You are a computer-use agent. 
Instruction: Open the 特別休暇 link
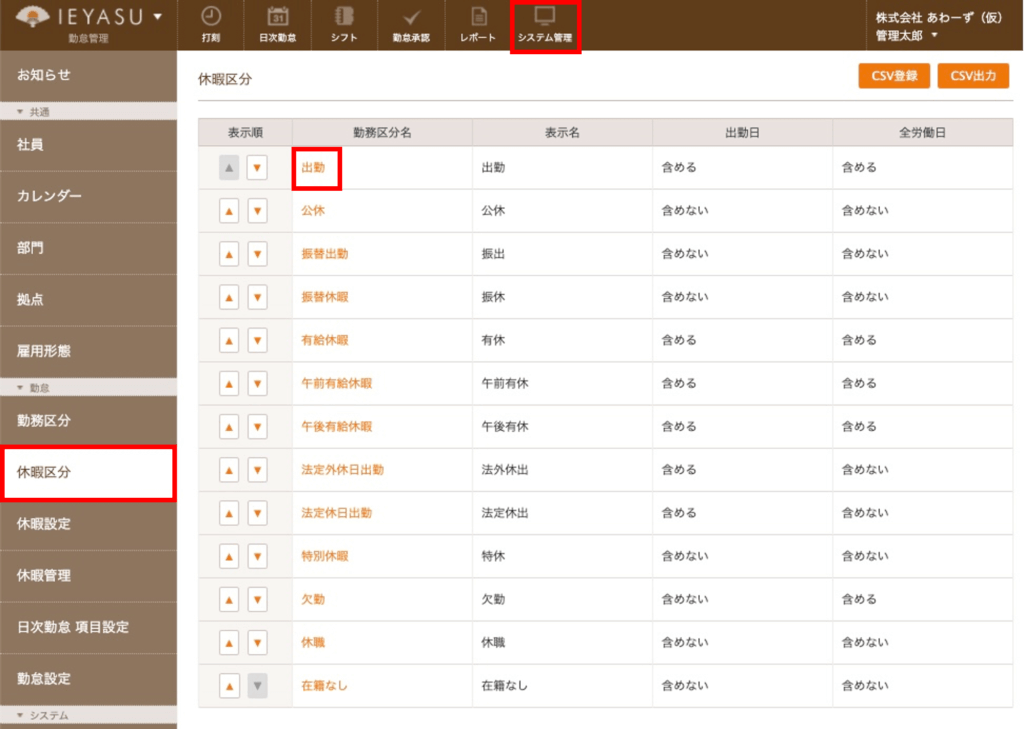pyautogui.click(x=325, y=555)
